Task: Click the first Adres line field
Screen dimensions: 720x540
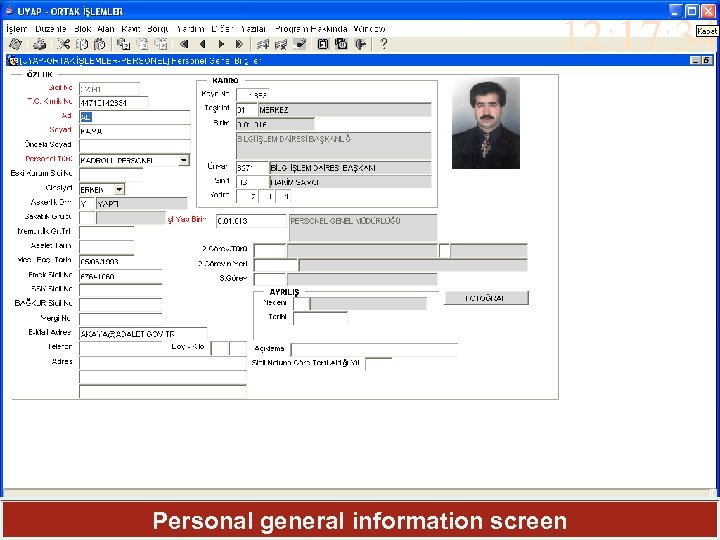Action: click(163, 363)
